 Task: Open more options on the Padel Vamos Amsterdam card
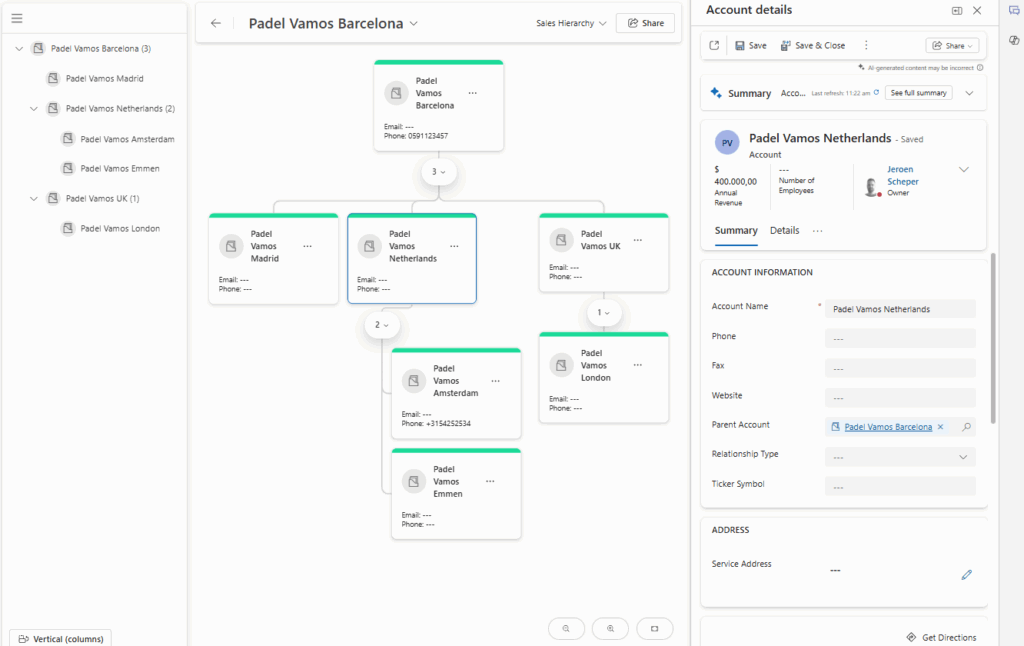pos(495,381)
